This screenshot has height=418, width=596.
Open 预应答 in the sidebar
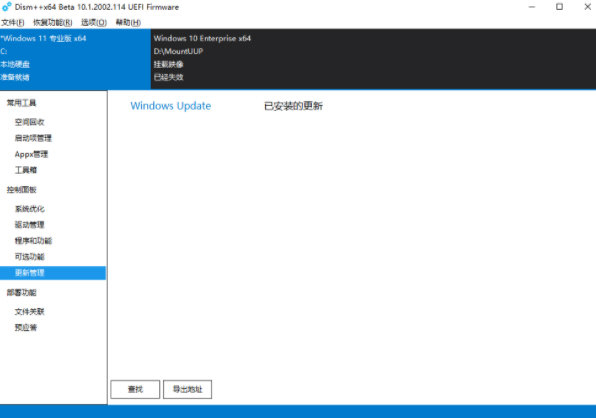[x=26, y=328]
